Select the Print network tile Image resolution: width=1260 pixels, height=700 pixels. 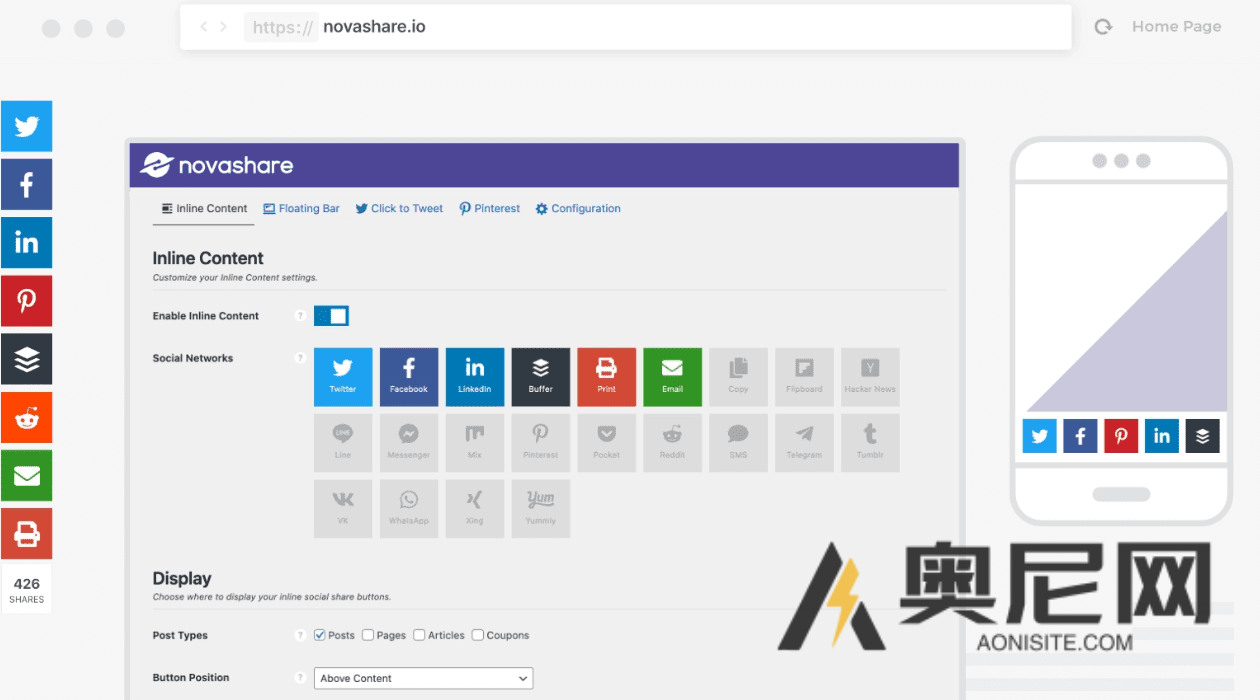607,377
